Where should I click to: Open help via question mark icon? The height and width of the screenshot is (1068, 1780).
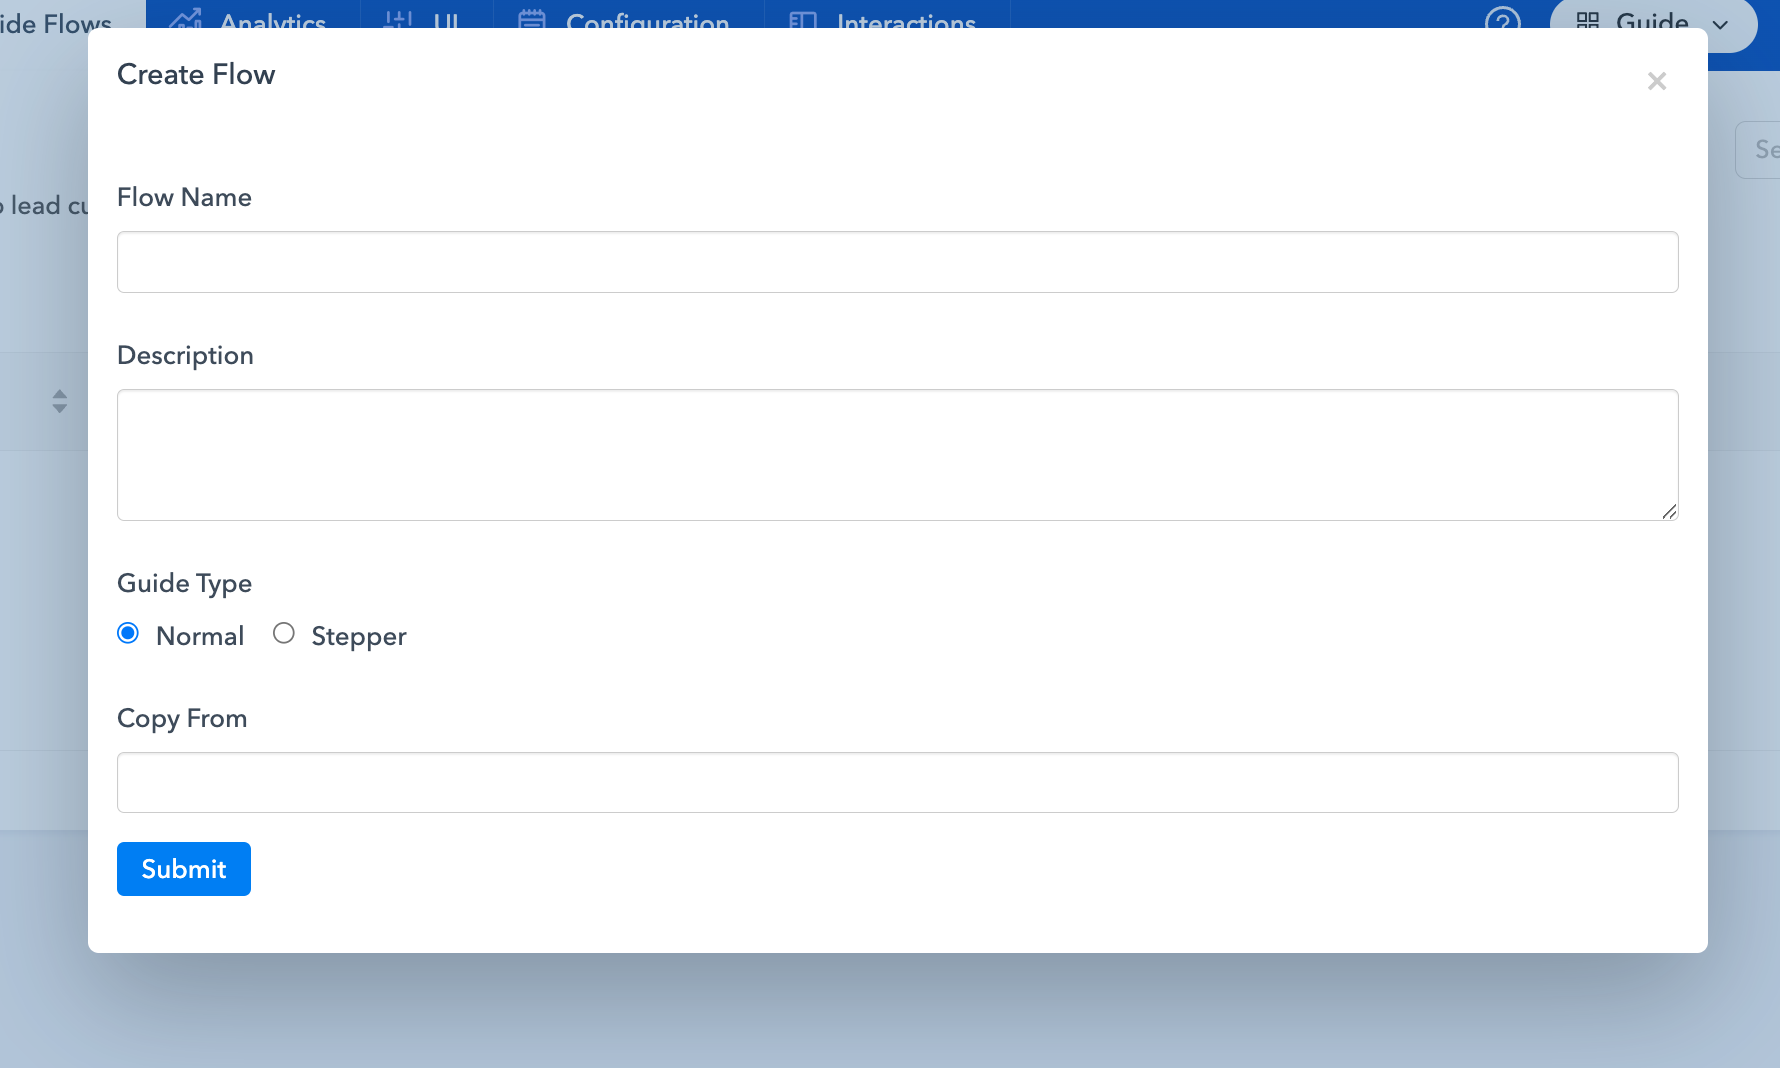(1502, 19)
